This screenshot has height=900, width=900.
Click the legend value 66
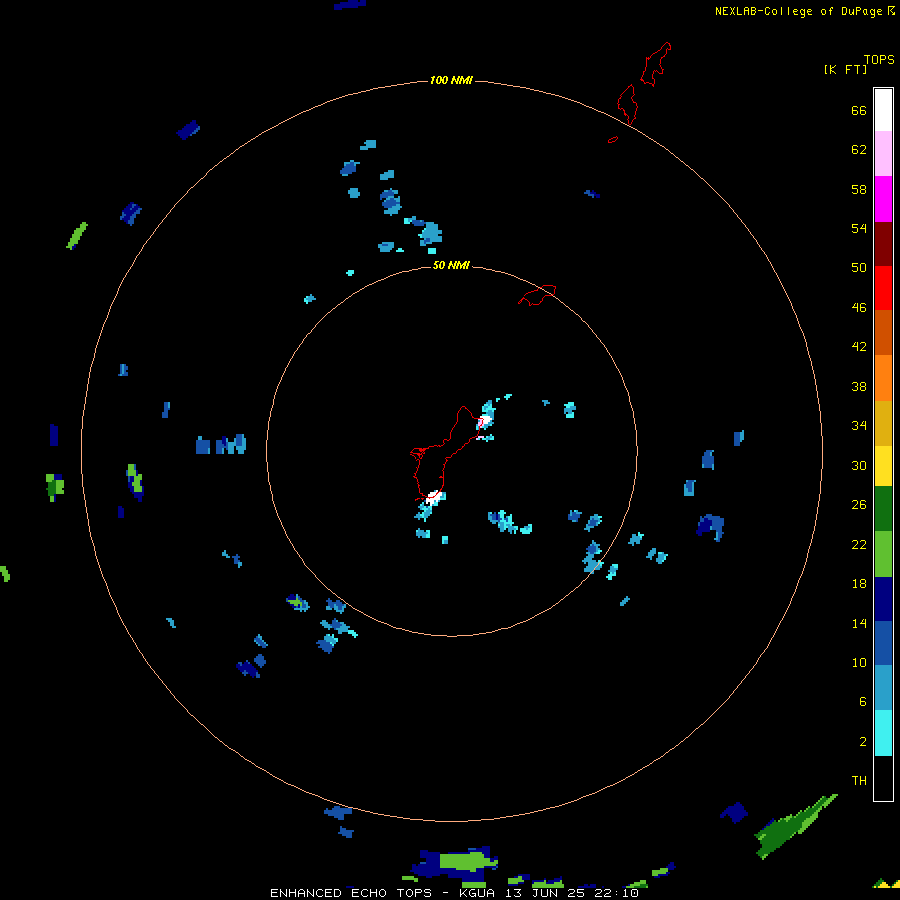tap(859, 111)
